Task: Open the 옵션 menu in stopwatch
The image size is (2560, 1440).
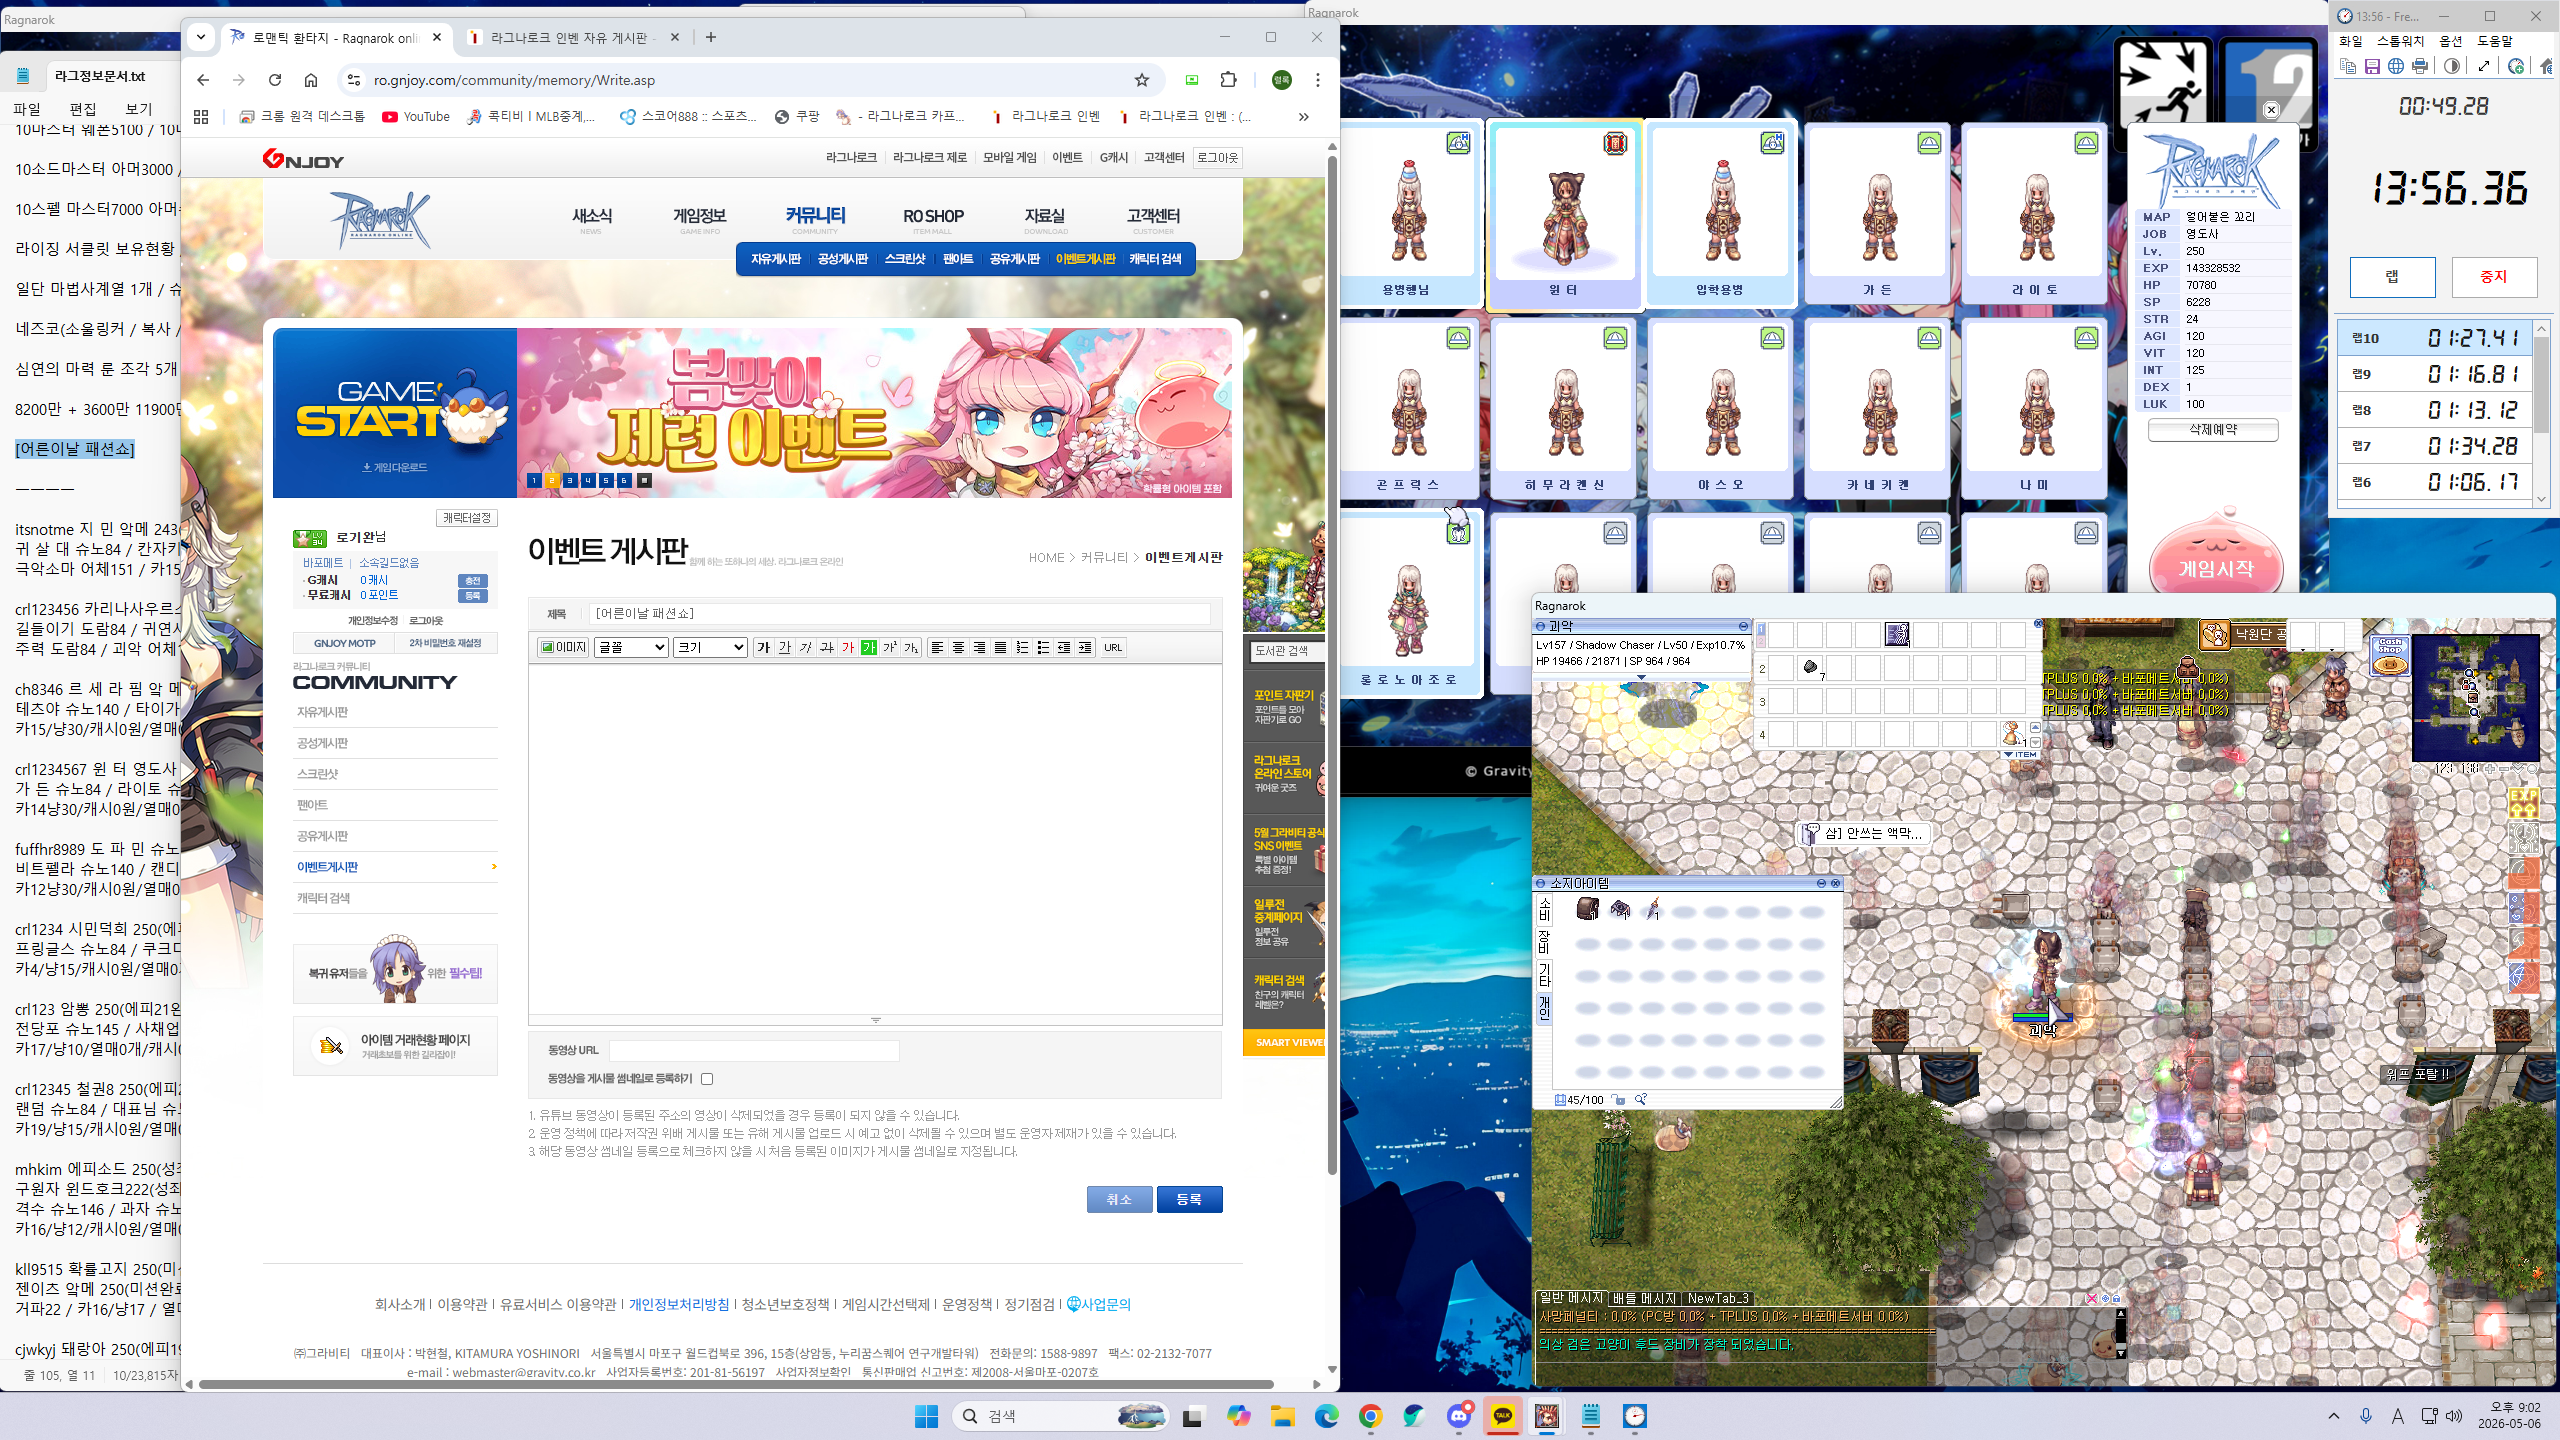Action: [2451, 41]
